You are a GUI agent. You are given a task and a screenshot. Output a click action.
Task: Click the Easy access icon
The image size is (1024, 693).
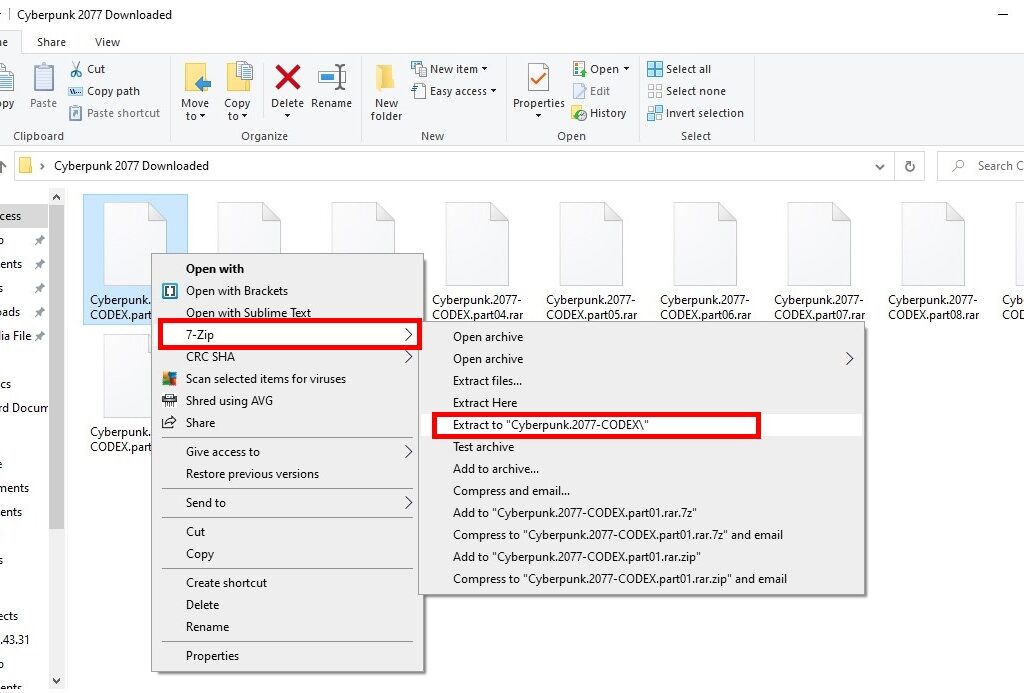419,91
